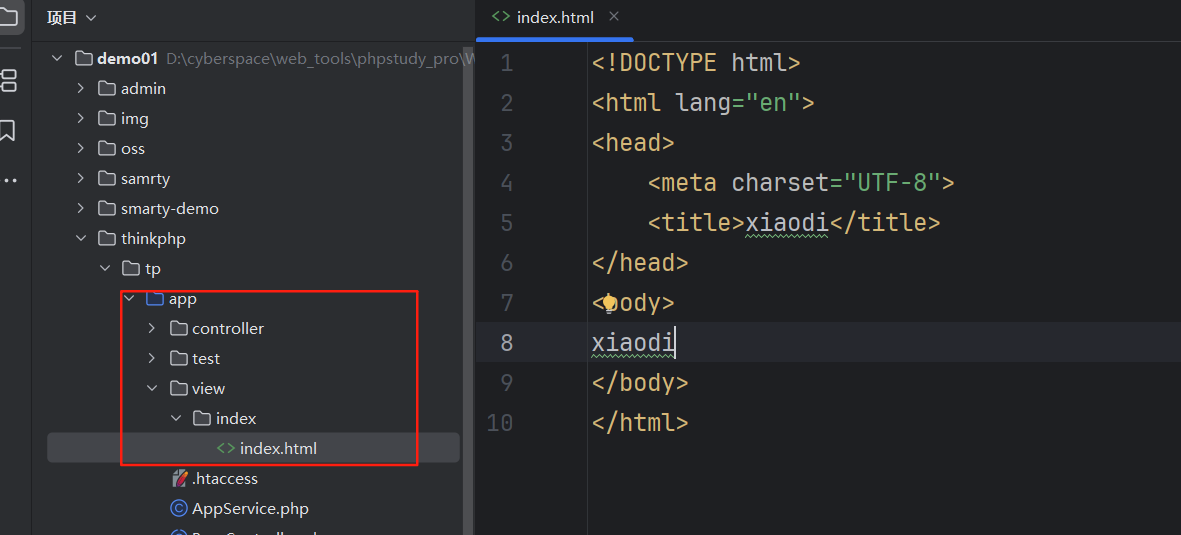Select the oss folder icon

(x=107, y=148)
